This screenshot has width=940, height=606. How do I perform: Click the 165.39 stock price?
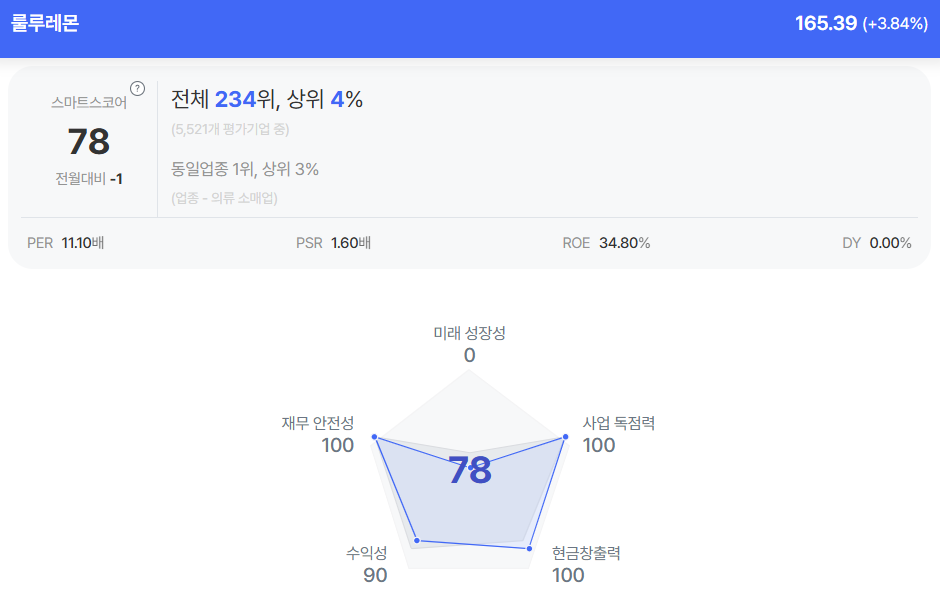[x=825, y=23]
